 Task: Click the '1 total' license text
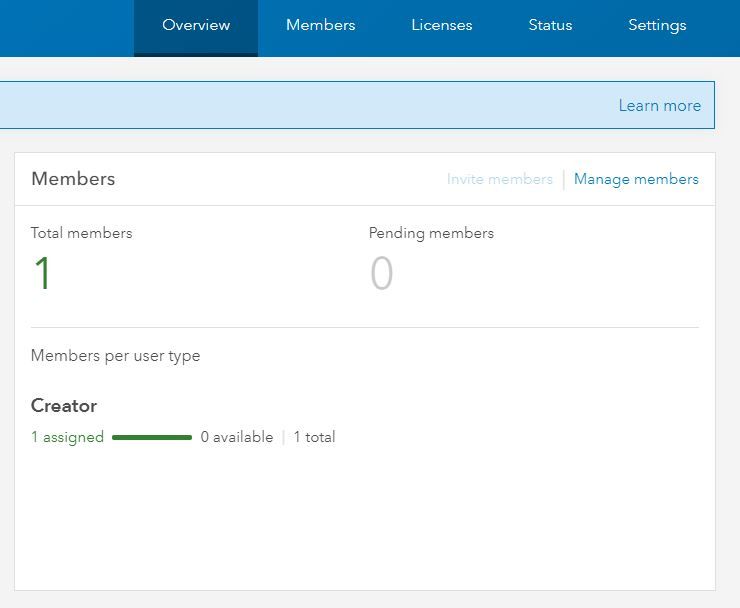pos(314,437)
